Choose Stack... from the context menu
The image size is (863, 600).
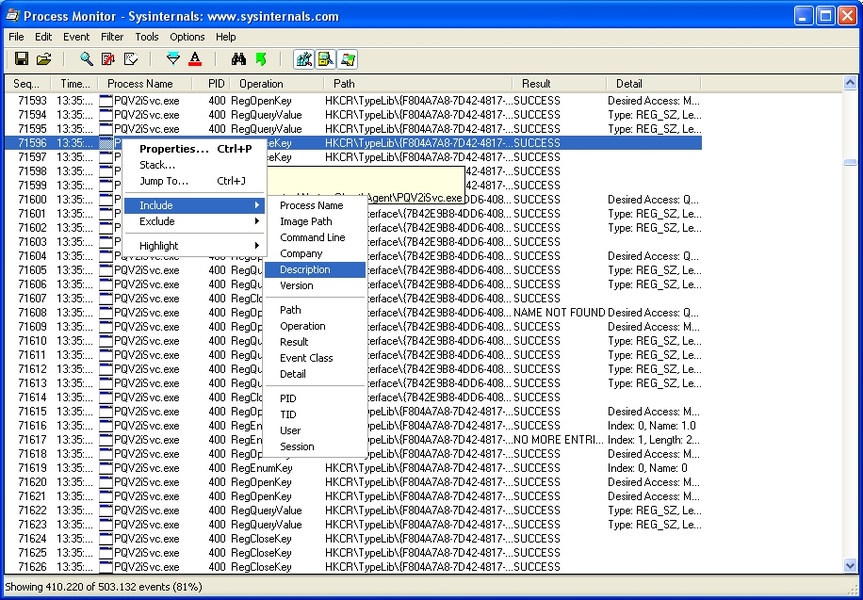(x=157, y=165)
